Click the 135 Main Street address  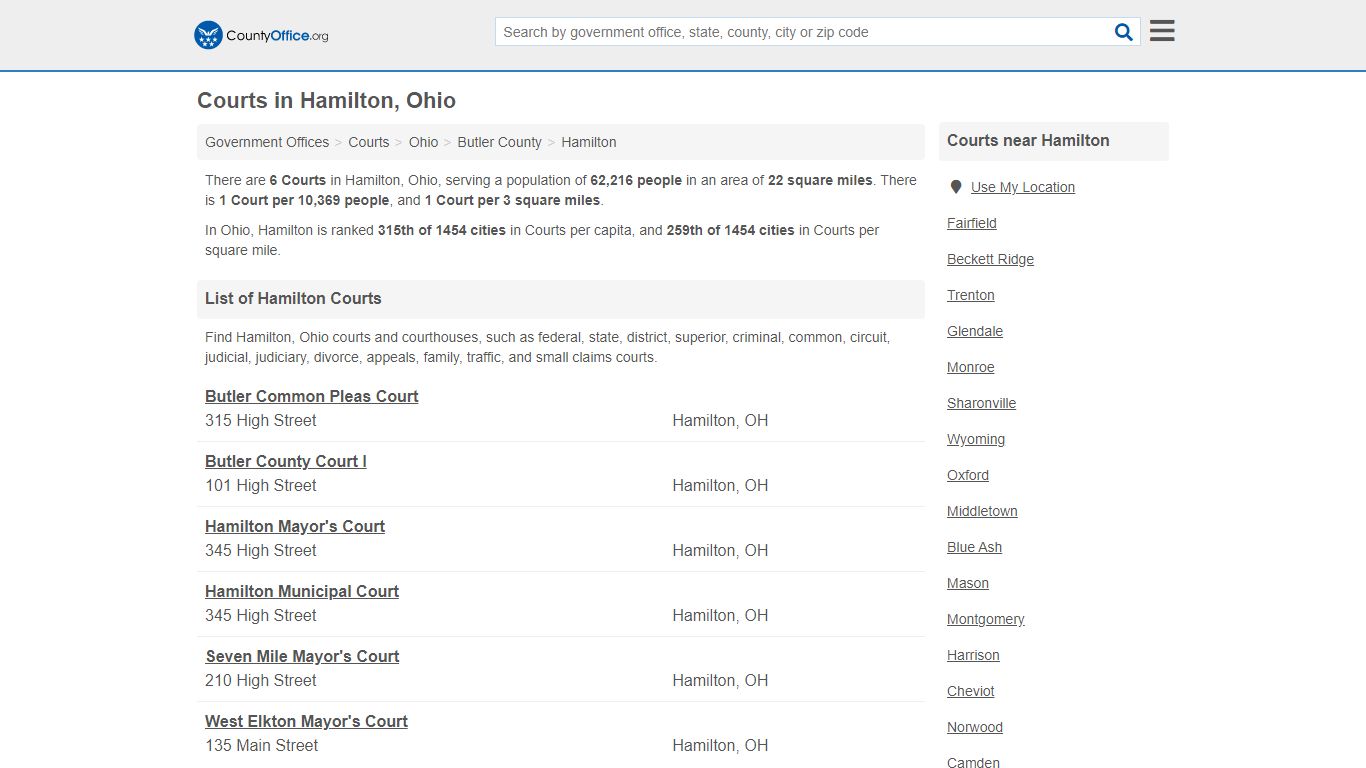pyautogui.click(x=262, y=745)
